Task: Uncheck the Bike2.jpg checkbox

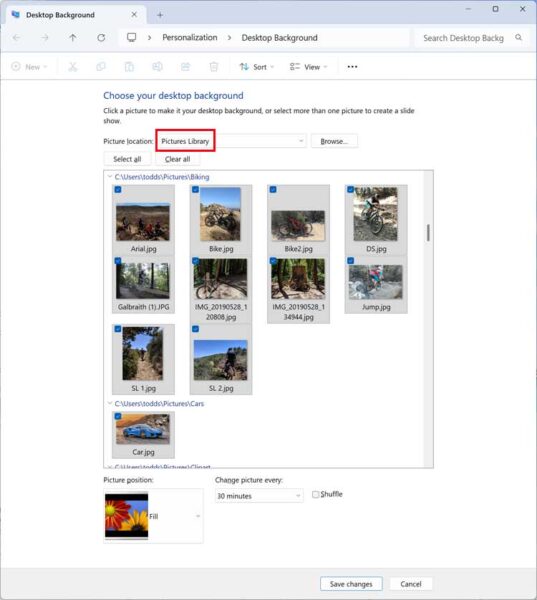Action: (x=273, y=189)
